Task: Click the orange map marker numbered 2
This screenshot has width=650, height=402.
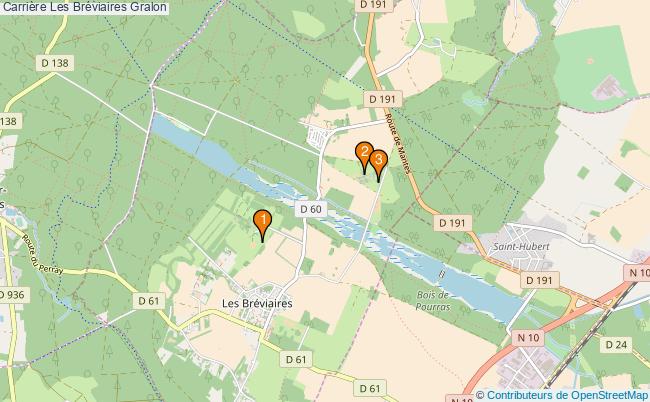Action: (x=364, y=157)
